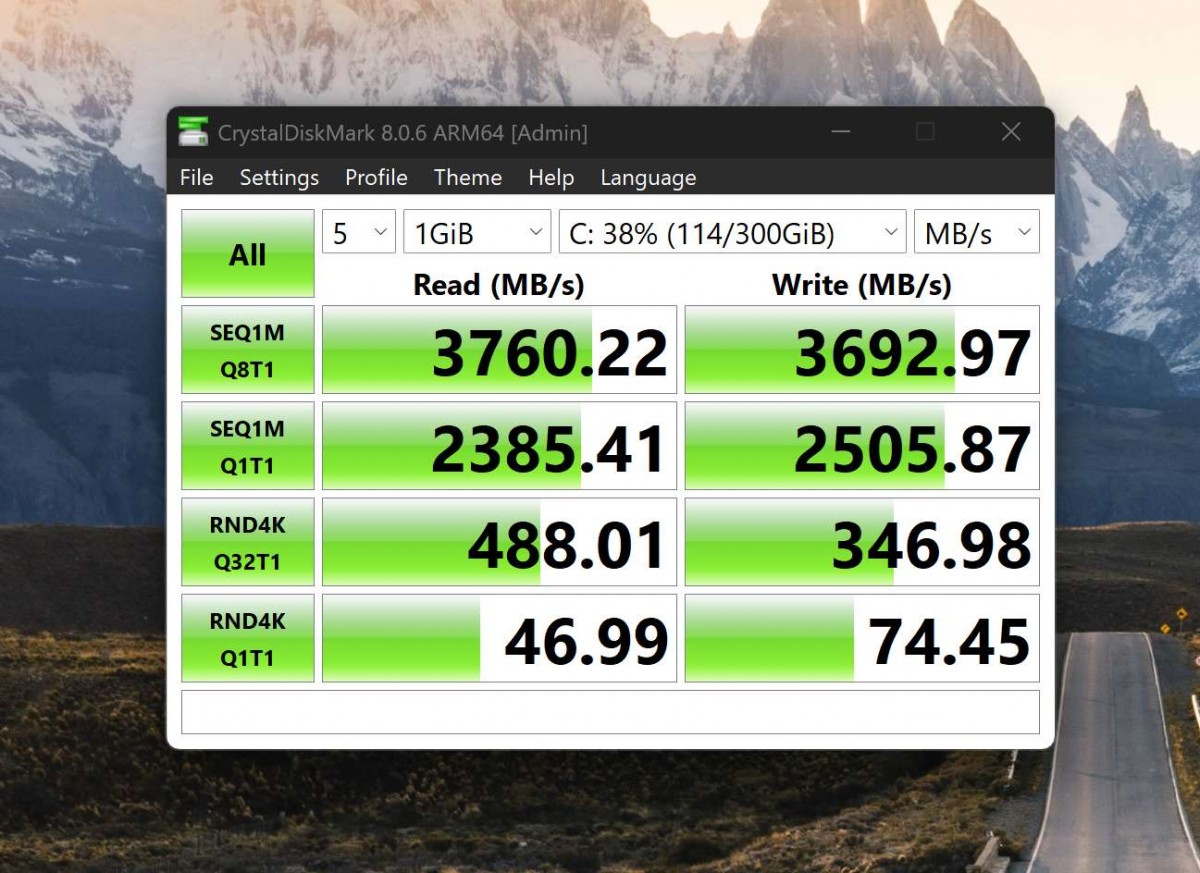The width and height of the screenshot is (1200, 873).
Task: Click the 74.45 random write result
Action: [x=862, y=639]
